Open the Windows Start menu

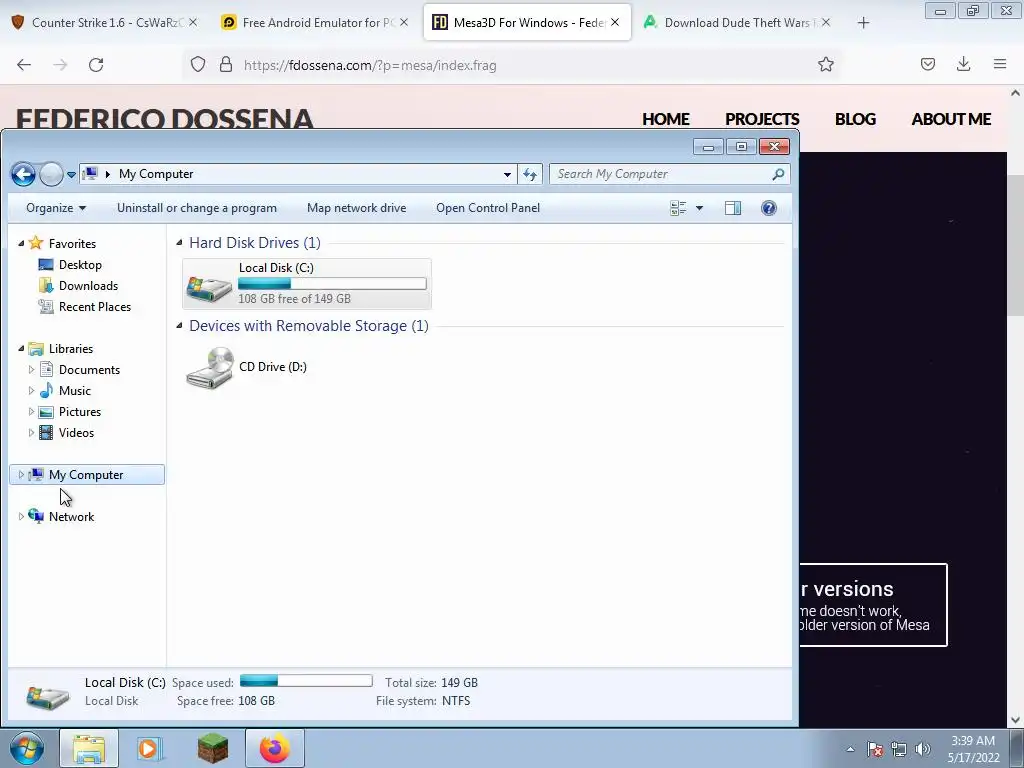[x=26, y=748]
